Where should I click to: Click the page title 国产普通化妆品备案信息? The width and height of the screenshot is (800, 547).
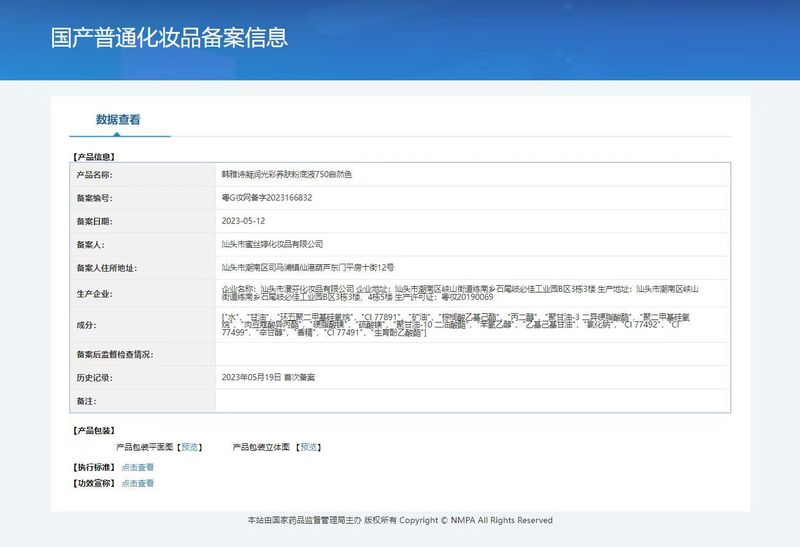click(169, 38)
